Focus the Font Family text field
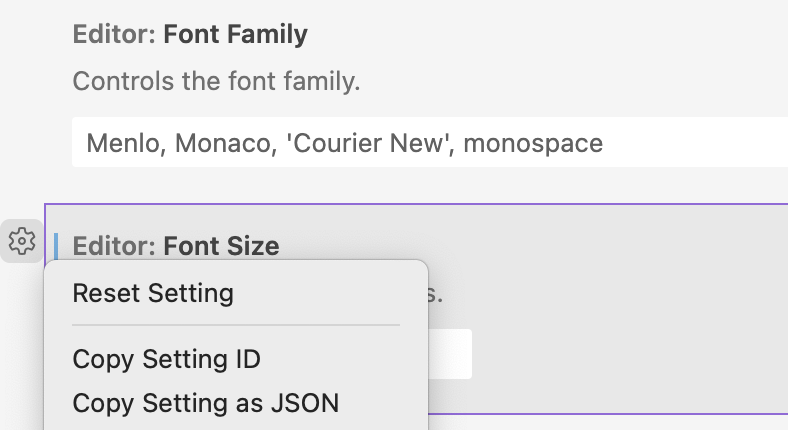 pos(430,143)
